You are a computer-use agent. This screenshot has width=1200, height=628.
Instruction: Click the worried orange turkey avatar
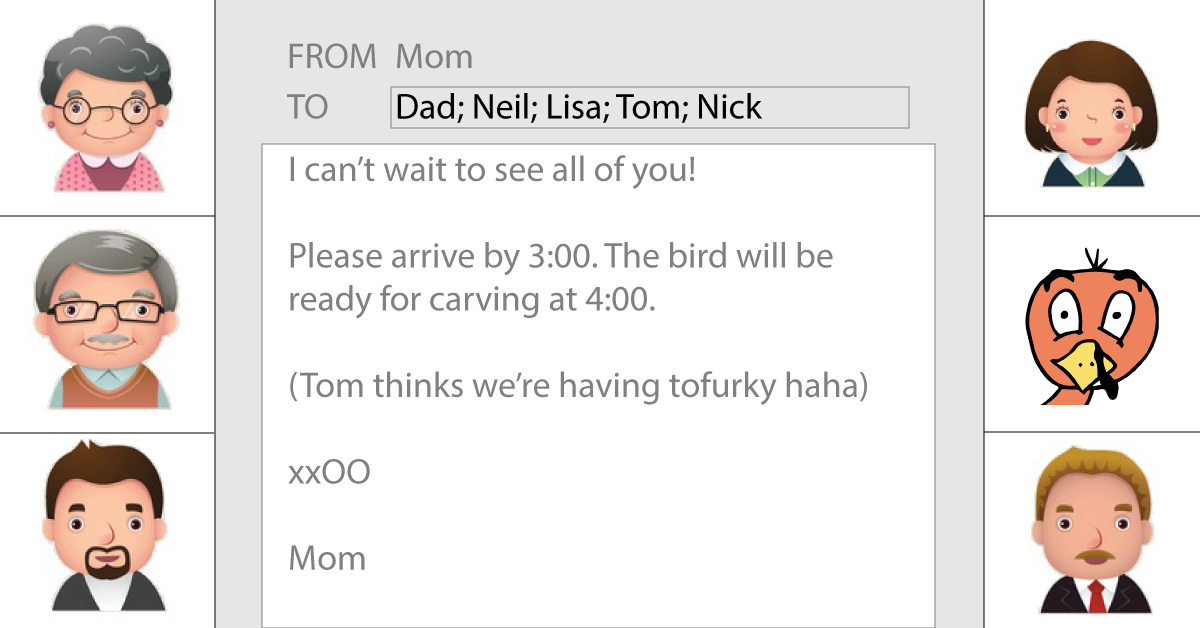1092,327
